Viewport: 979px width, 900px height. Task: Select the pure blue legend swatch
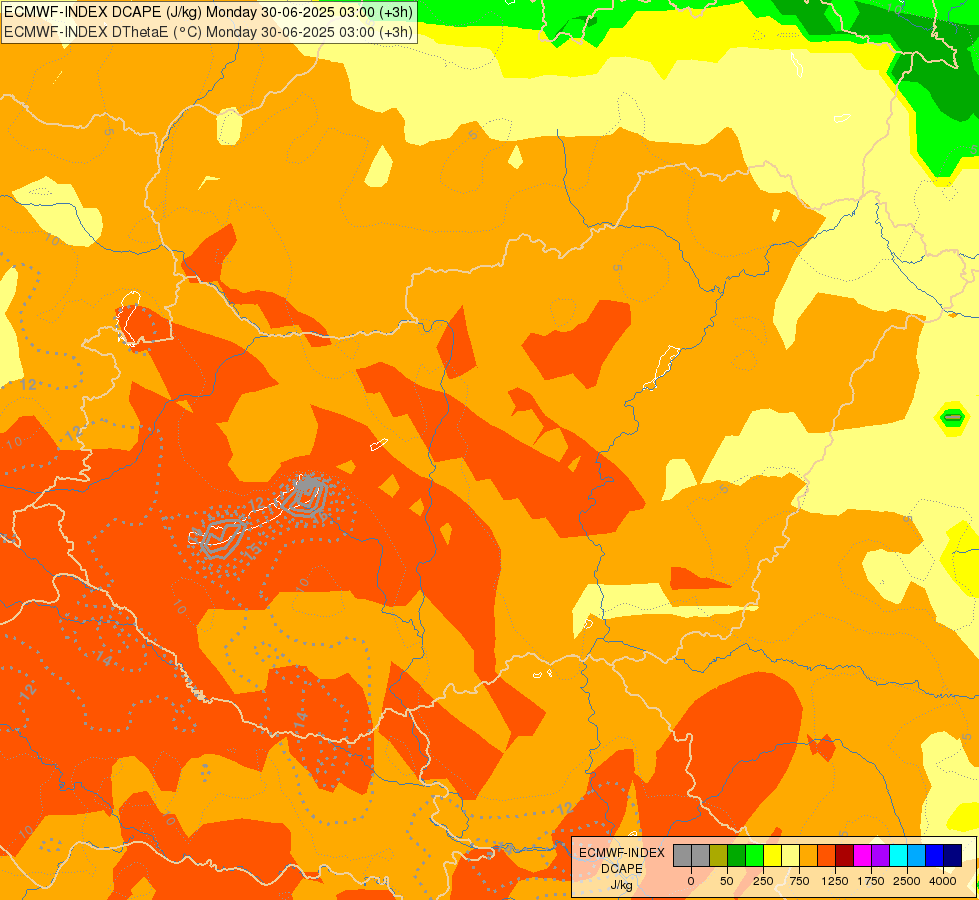pos(935,855)
